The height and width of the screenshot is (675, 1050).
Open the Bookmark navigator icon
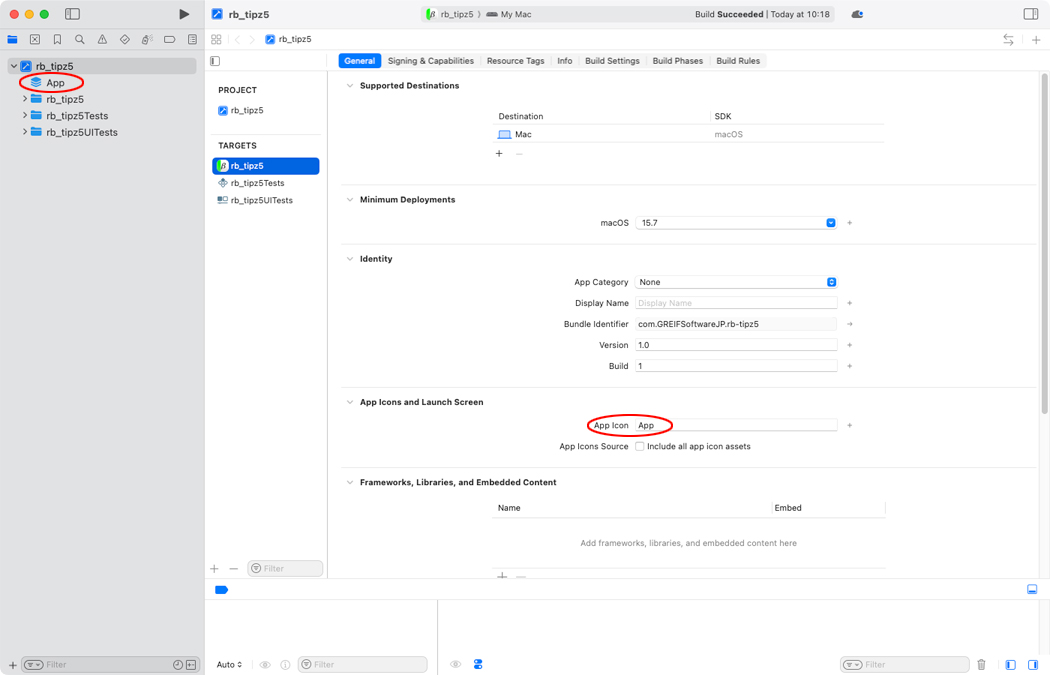[57, 40]
